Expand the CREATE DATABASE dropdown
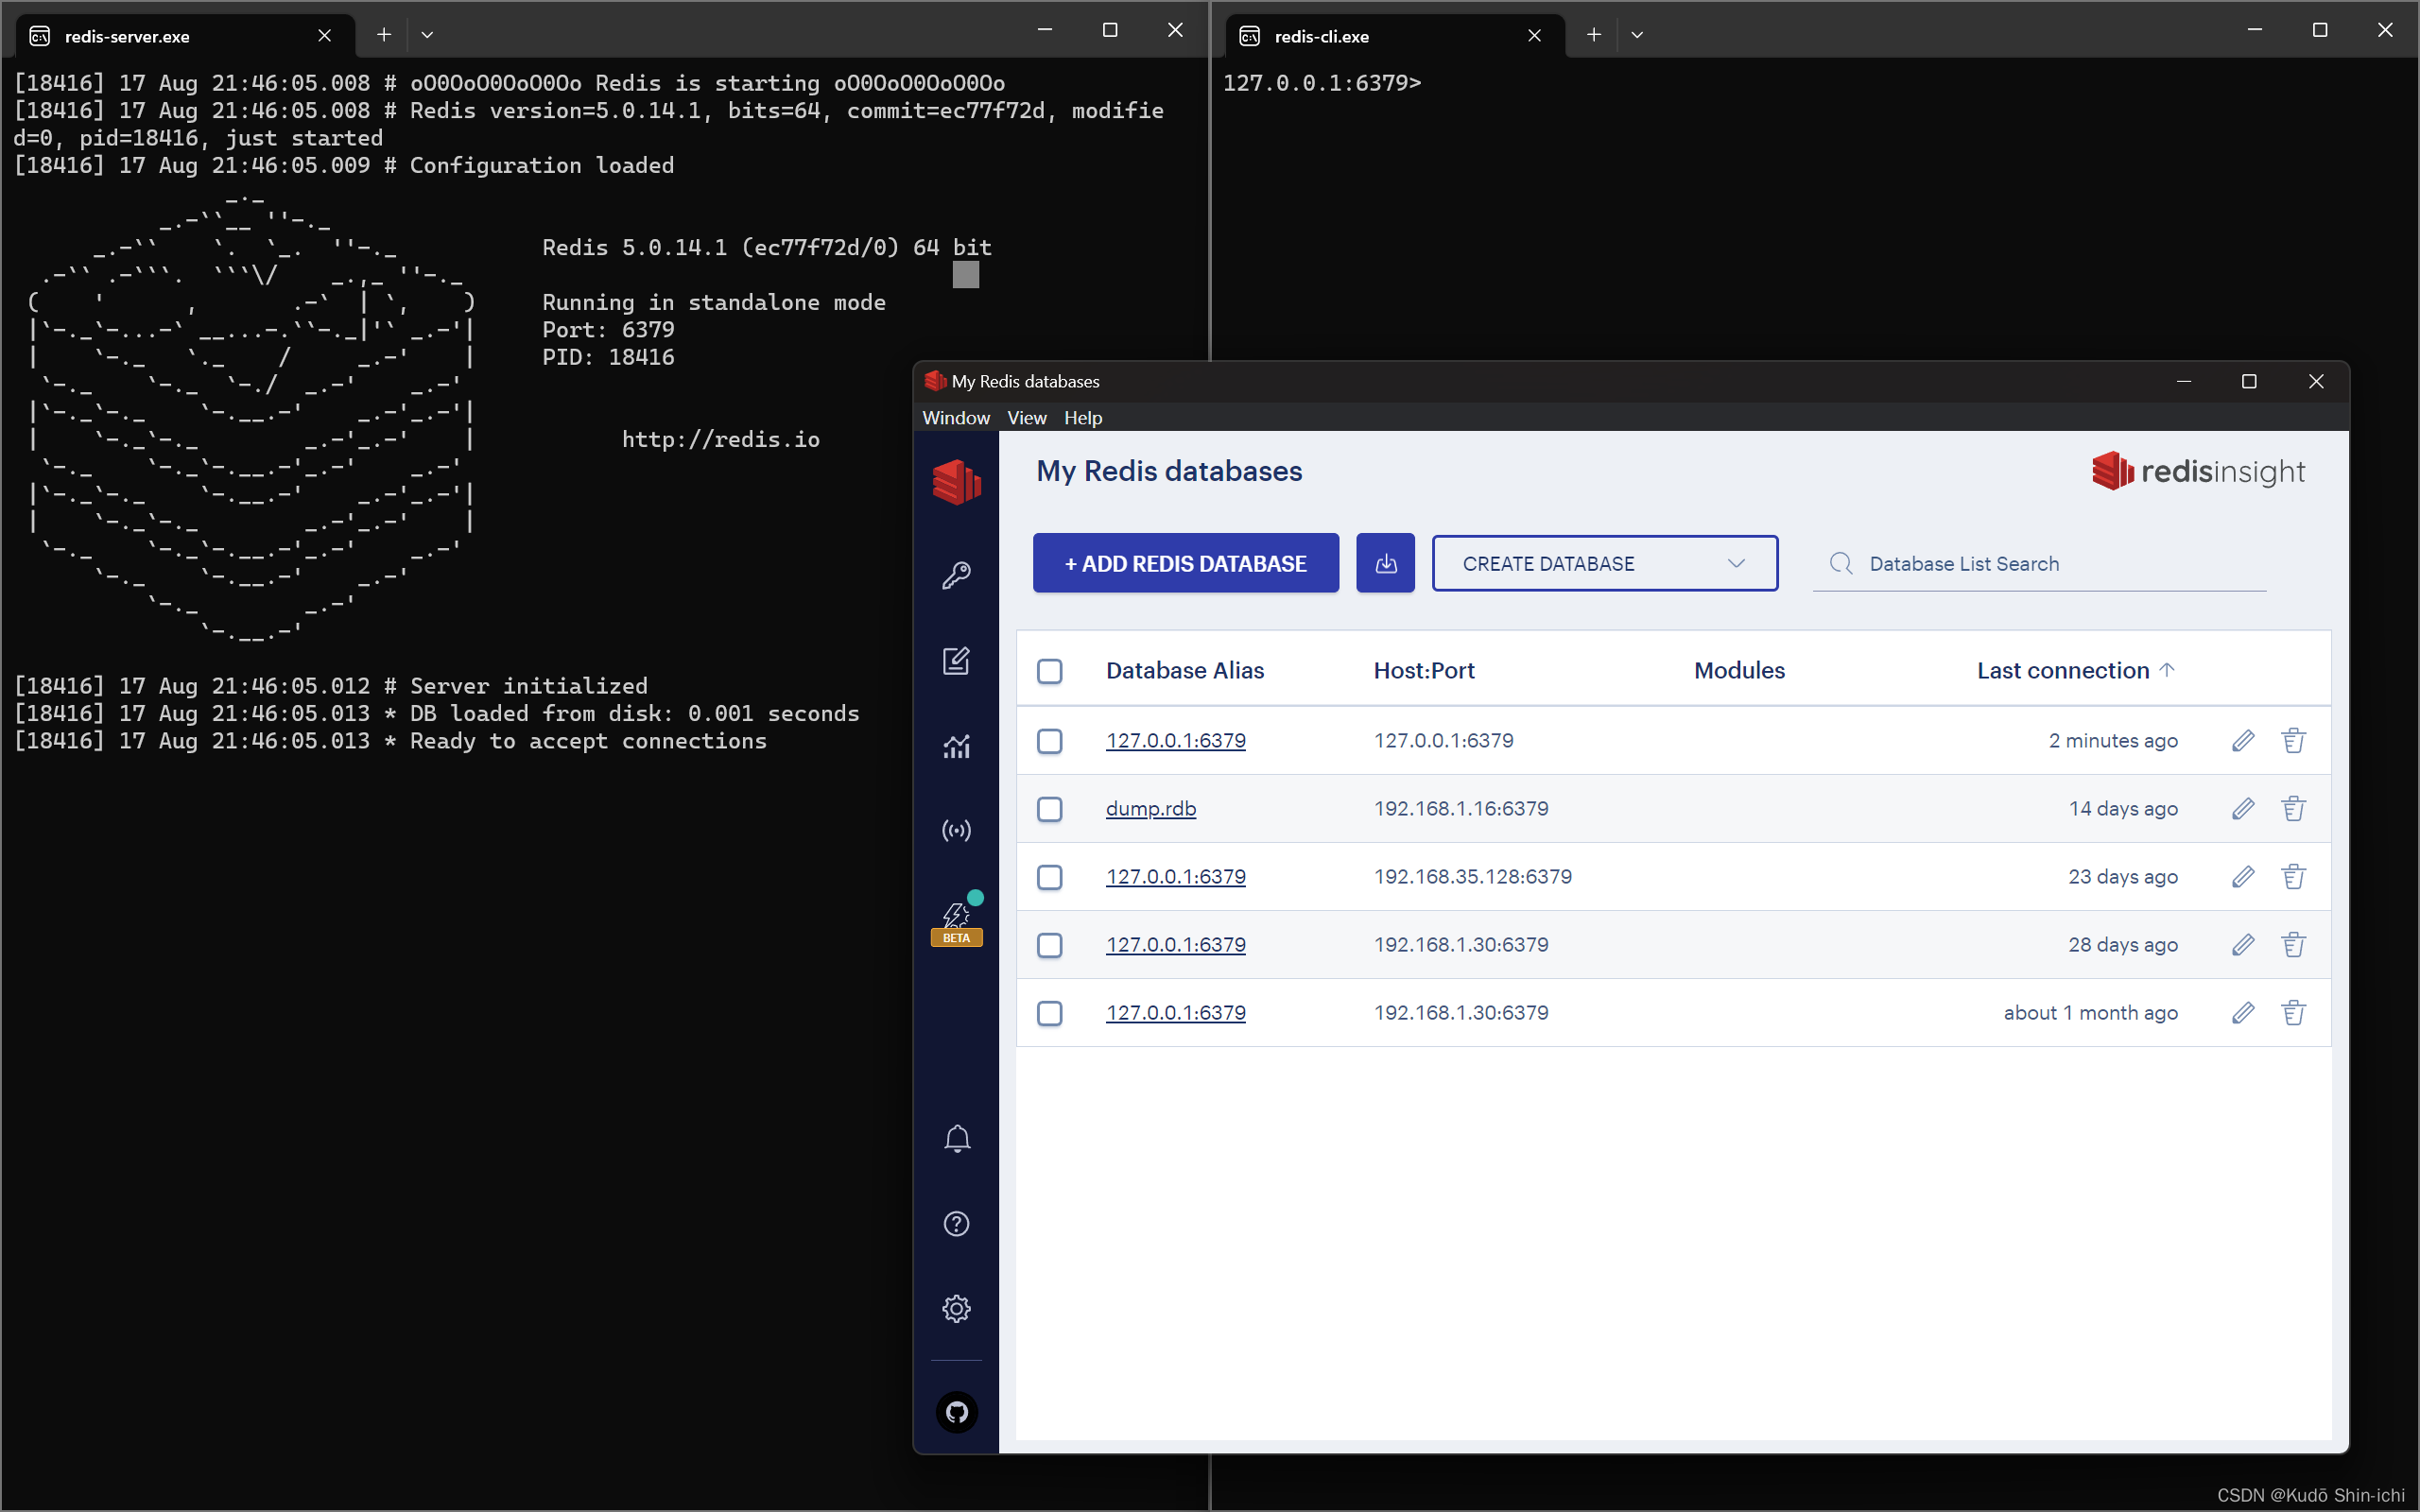Viewport: 2420px width, 1512px height. [x=1605, y=563]
